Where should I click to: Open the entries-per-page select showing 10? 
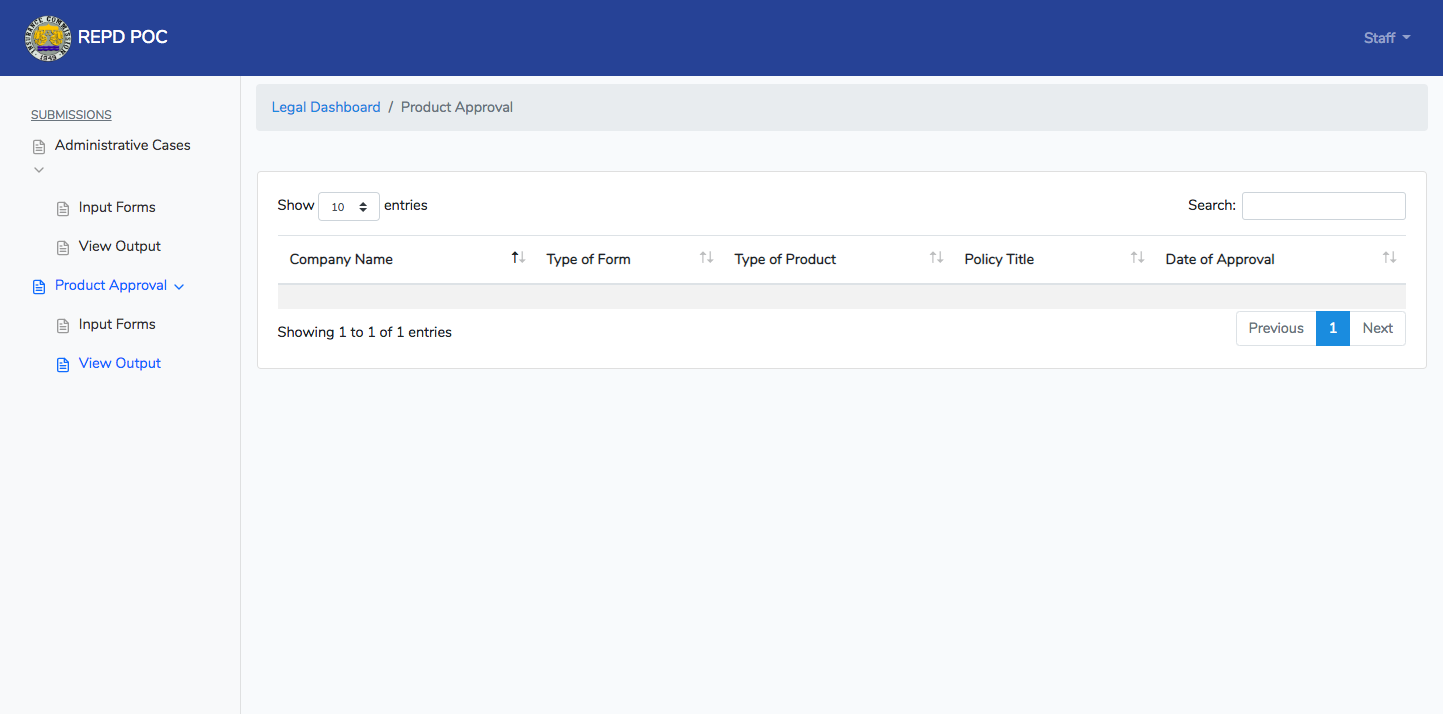[349, 206]
